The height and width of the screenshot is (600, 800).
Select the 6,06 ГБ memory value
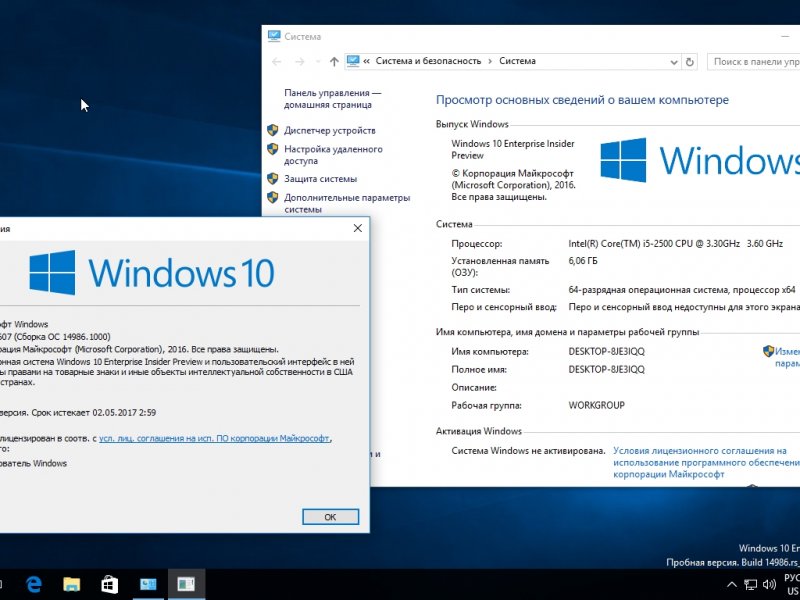583,261
